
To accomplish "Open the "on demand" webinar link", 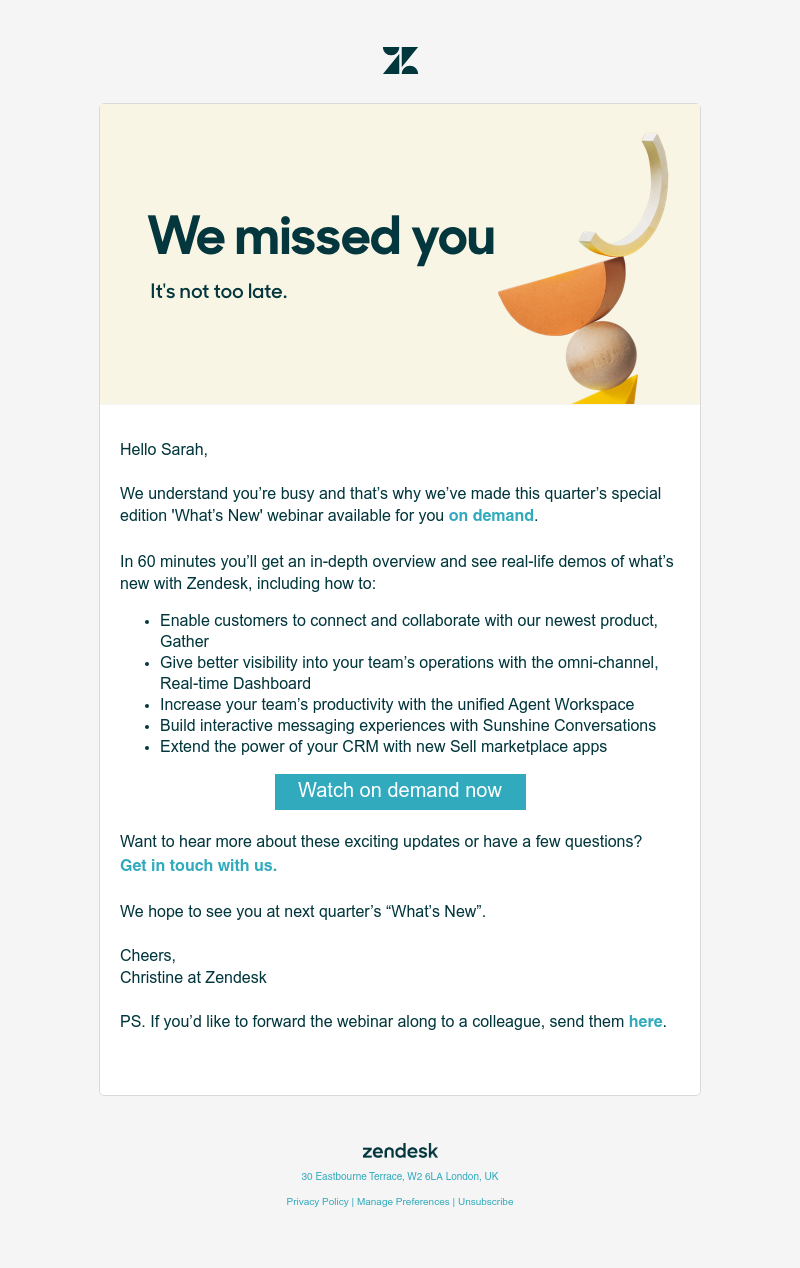I will coord(491,516).
